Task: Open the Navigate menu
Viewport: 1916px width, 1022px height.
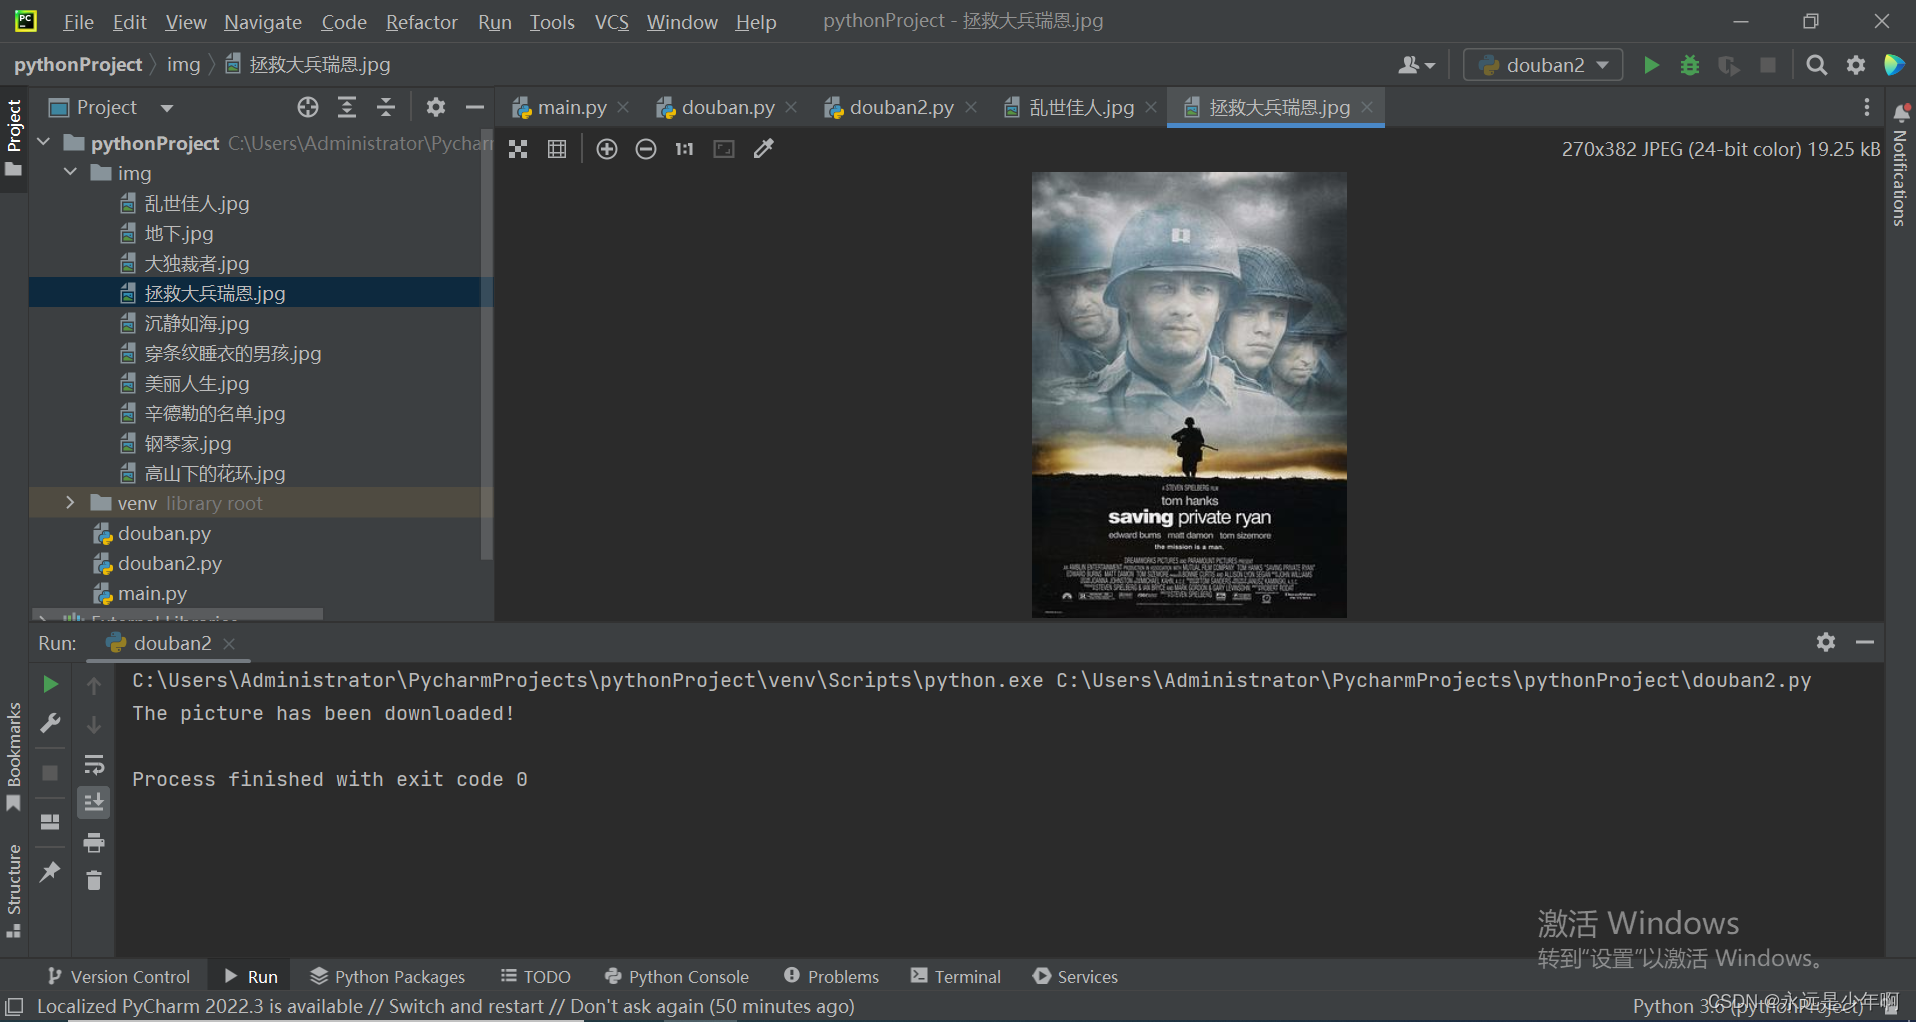Action: click(x=263, y=22)
